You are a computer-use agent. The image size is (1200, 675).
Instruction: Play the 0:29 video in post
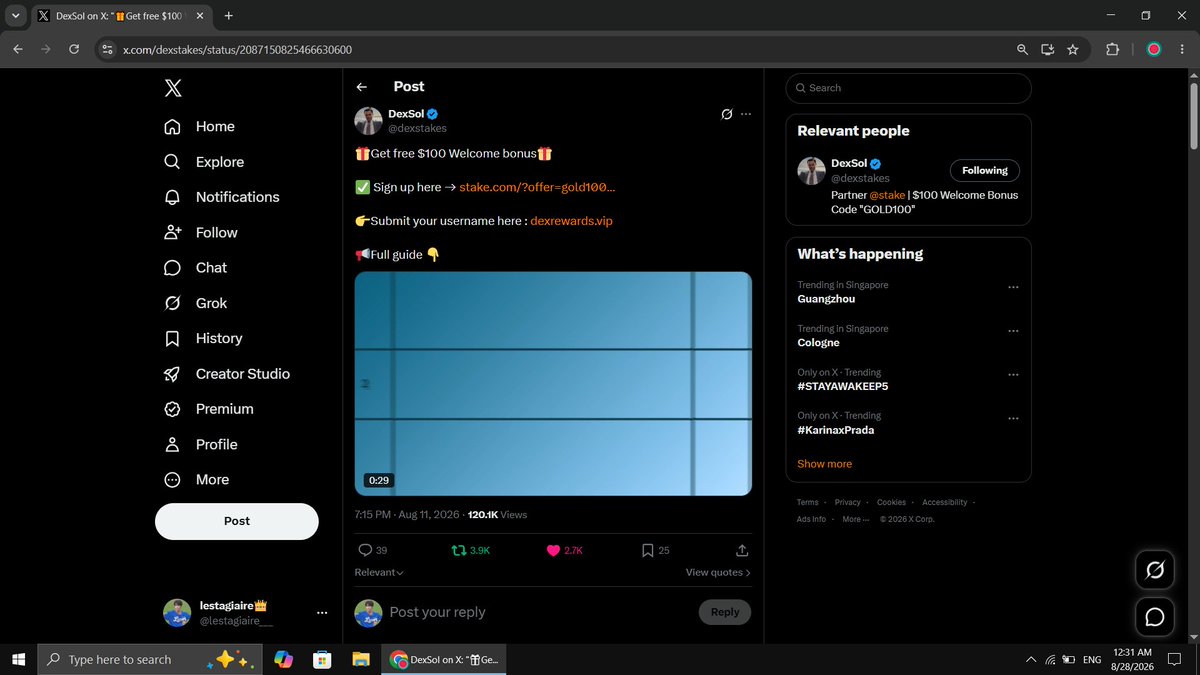(553, 384)
